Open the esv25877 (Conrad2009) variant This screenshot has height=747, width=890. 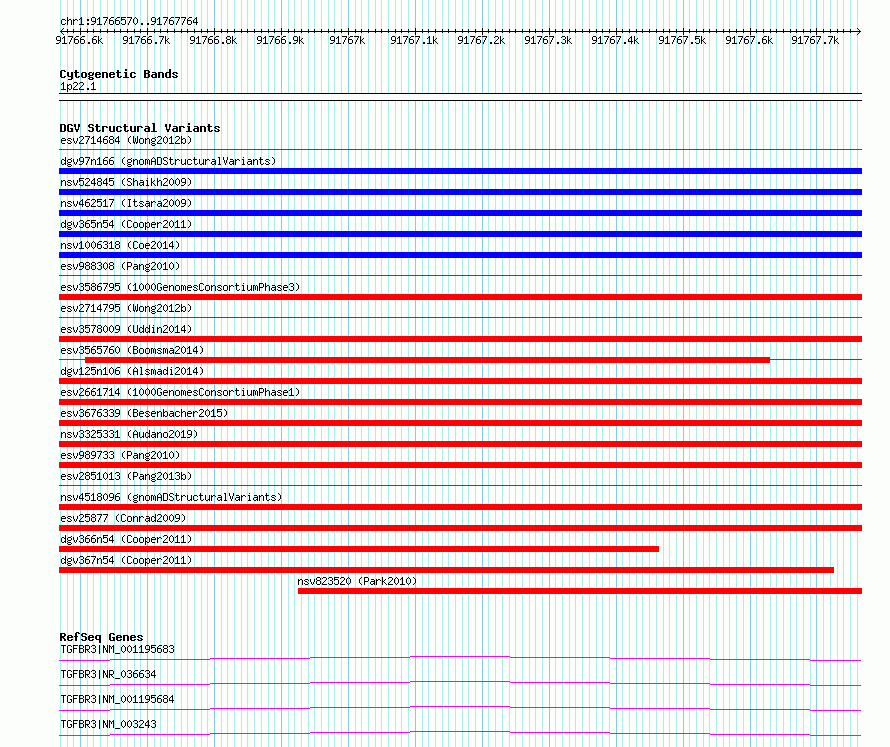click(123, 518)
